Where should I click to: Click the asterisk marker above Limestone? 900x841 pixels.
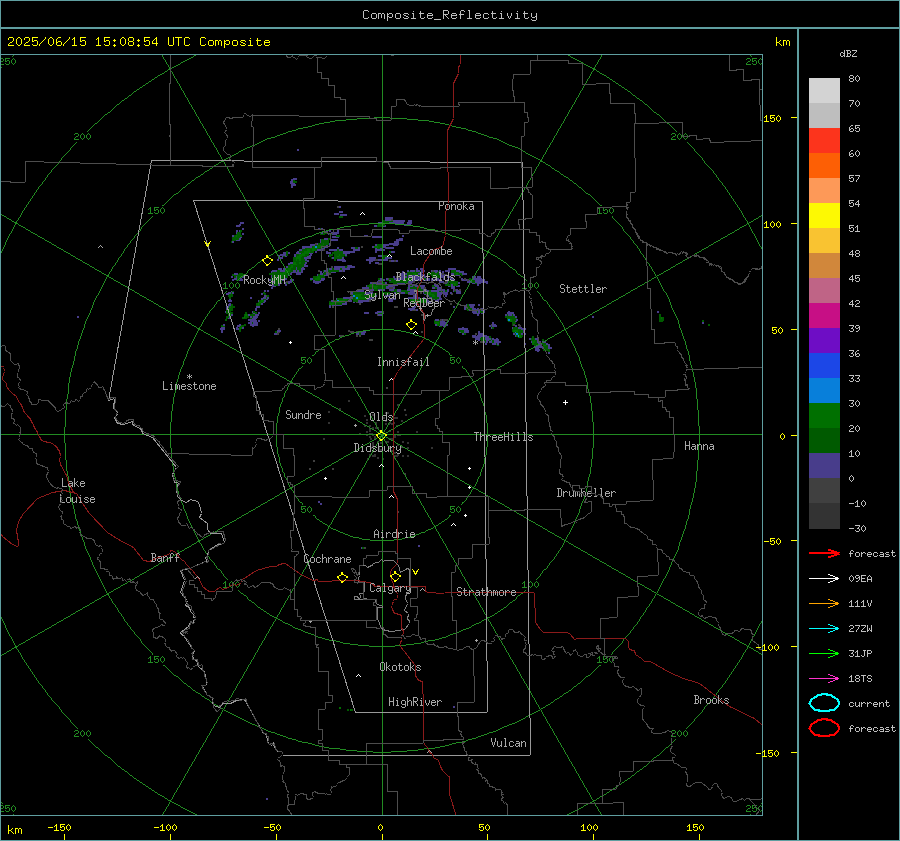(189, 377)
